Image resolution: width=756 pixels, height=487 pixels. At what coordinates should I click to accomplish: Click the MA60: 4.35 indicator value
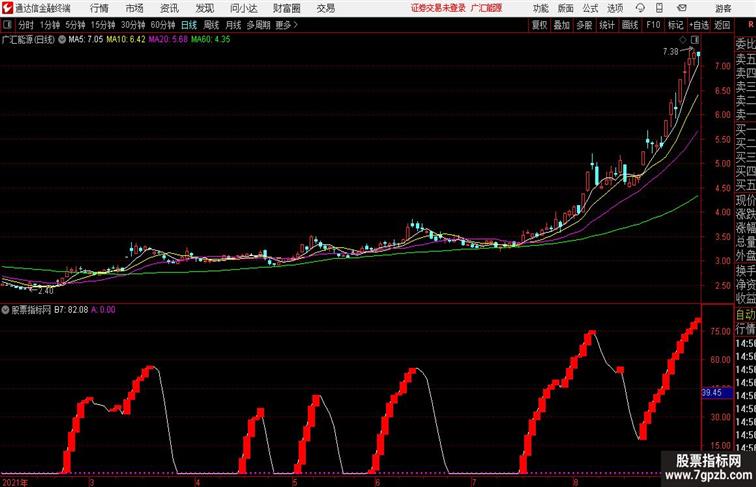coord(210,40)
